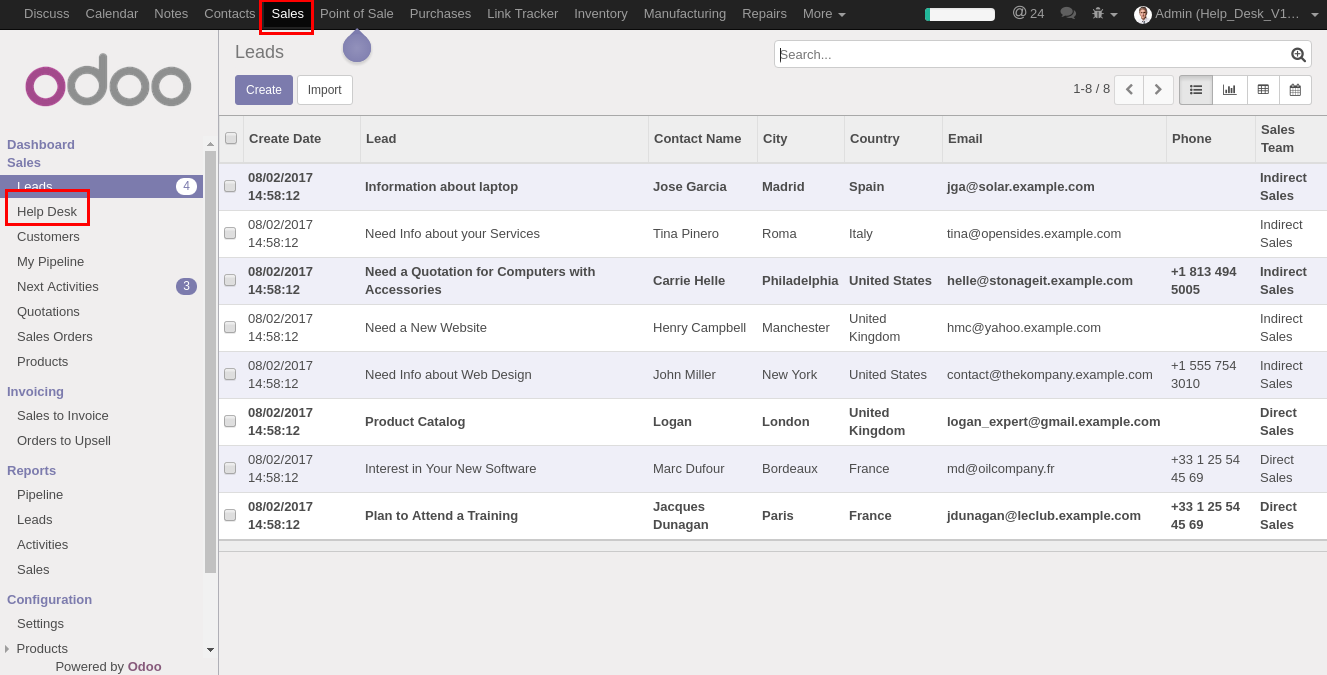
Task: Go to the previous page of leads
Action: [1129, 90]
